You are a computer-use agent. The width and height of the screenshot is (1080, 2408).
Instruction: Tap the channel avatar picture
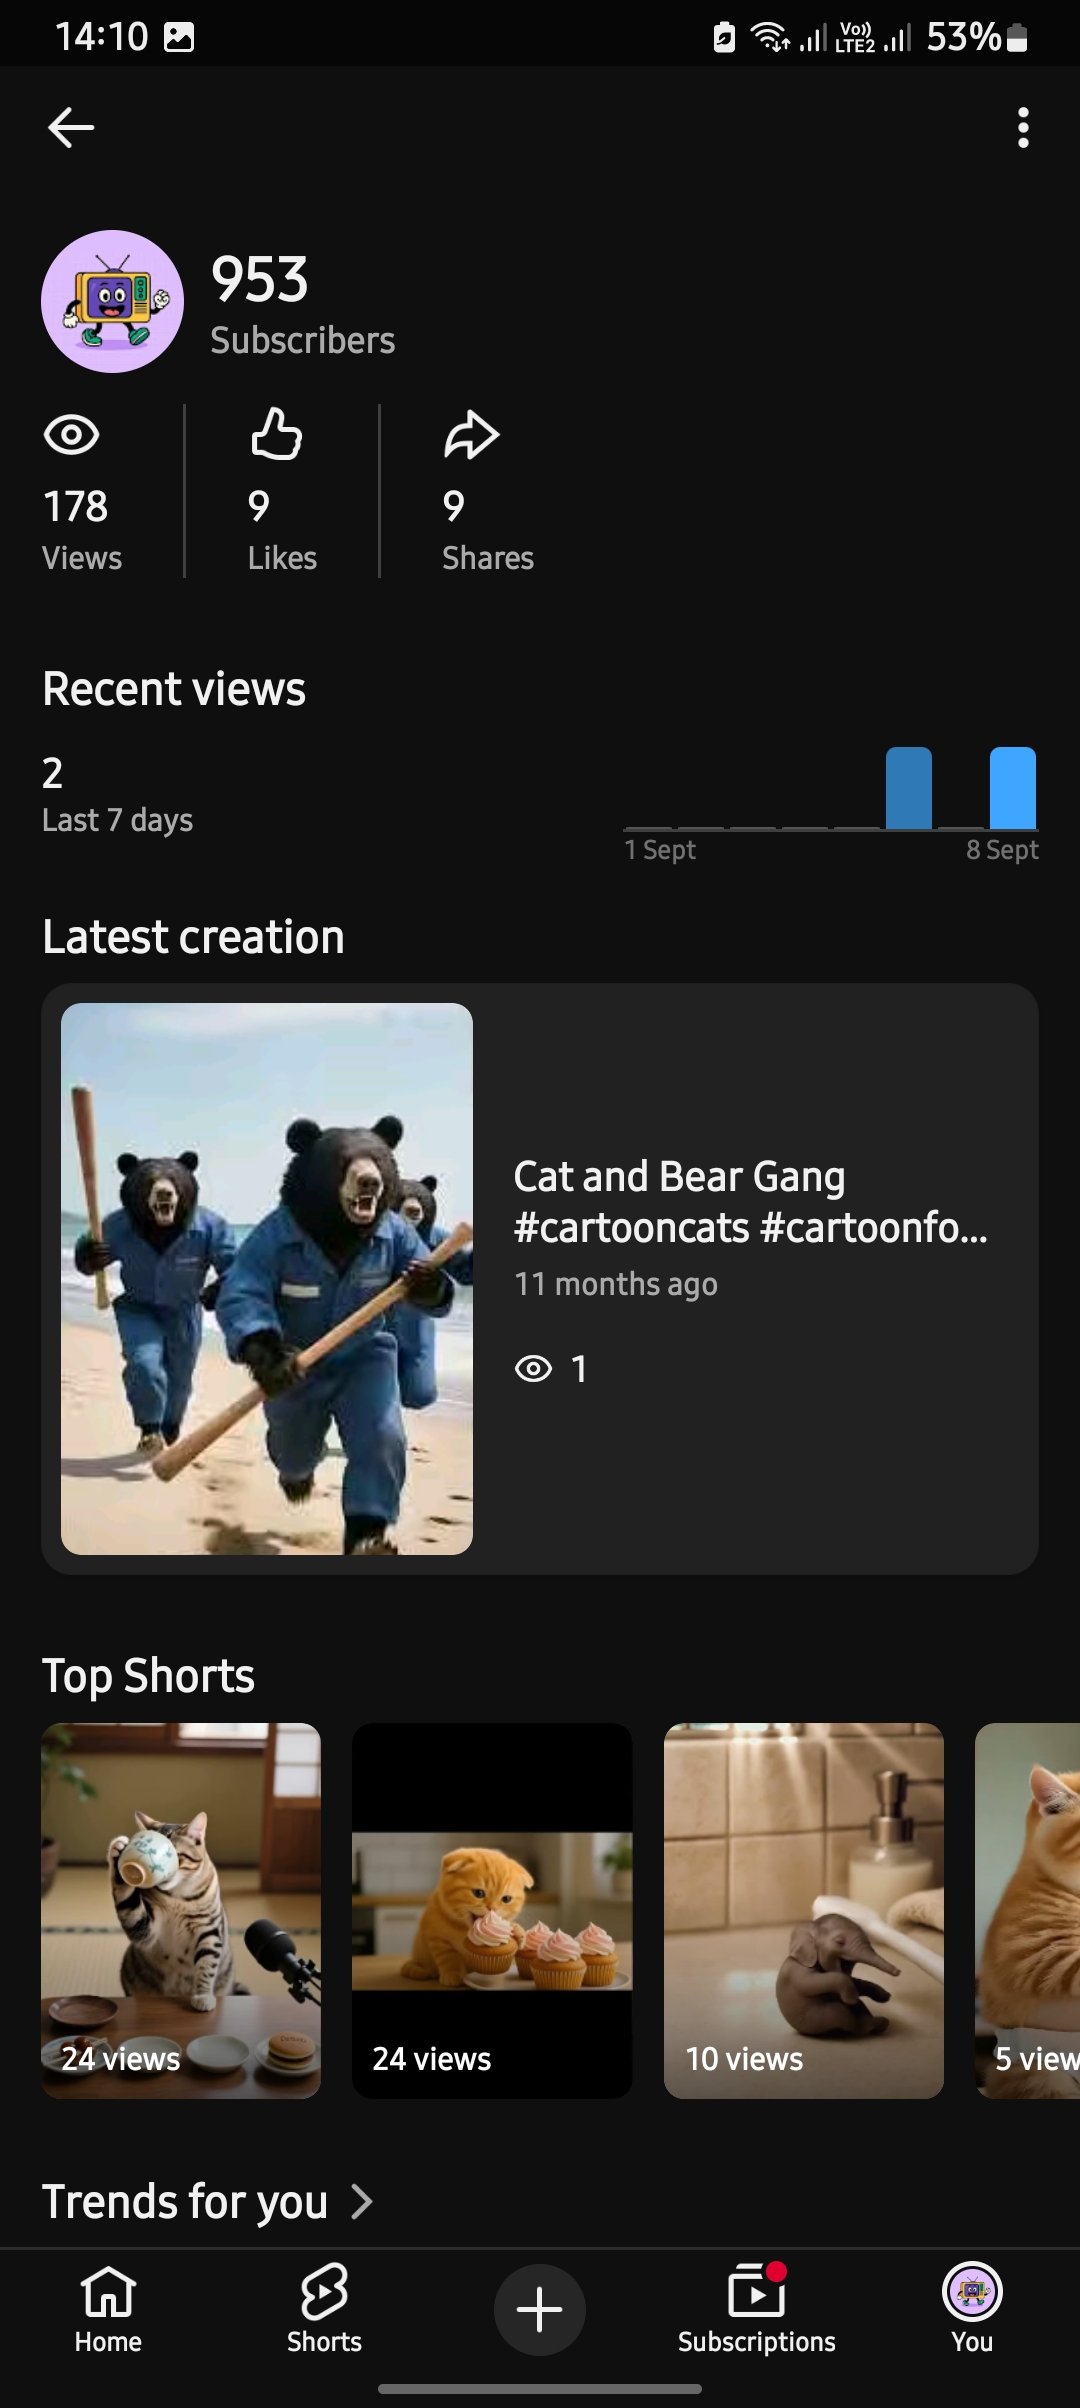coord(112,301)
